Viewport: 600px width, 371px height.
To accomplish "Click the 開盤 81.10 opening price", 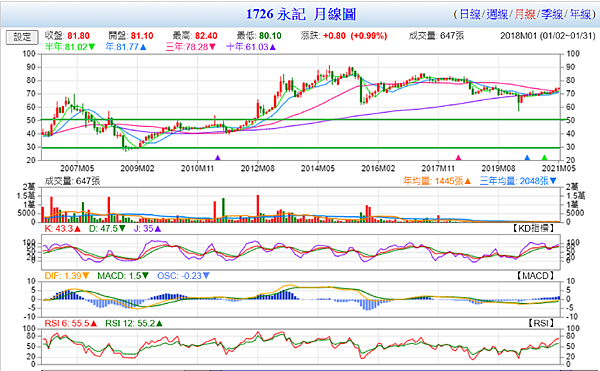I will (131, 36).
